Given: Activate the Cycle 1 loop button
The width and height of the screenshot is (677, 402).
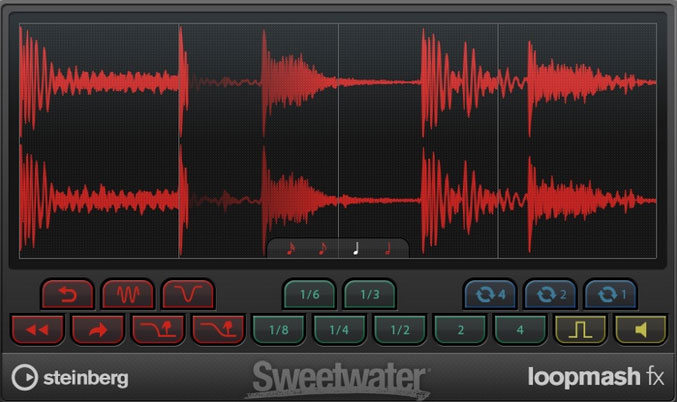Looking at the screenshot, I should click(x=611, y=294).
